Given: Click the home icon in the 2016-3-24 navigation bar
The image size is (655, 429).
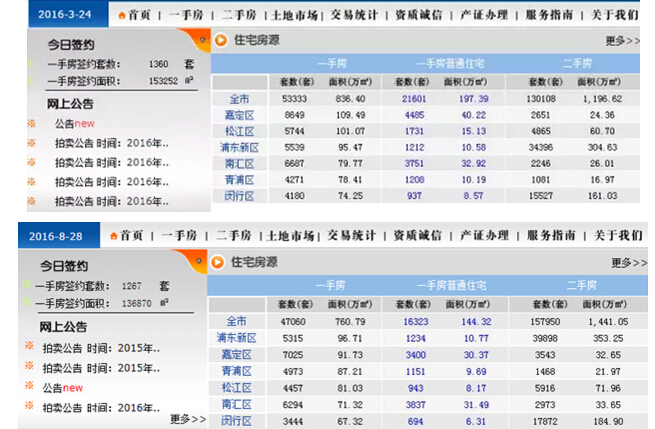Looking at the screenshot, I should (x=123, y=16).
